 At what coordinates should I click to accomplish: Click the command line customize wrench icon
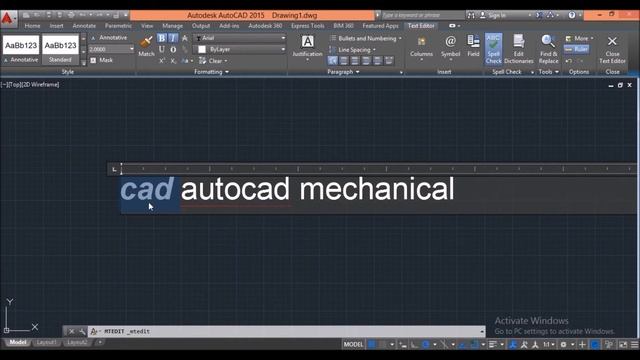click(x=82, y=331)
